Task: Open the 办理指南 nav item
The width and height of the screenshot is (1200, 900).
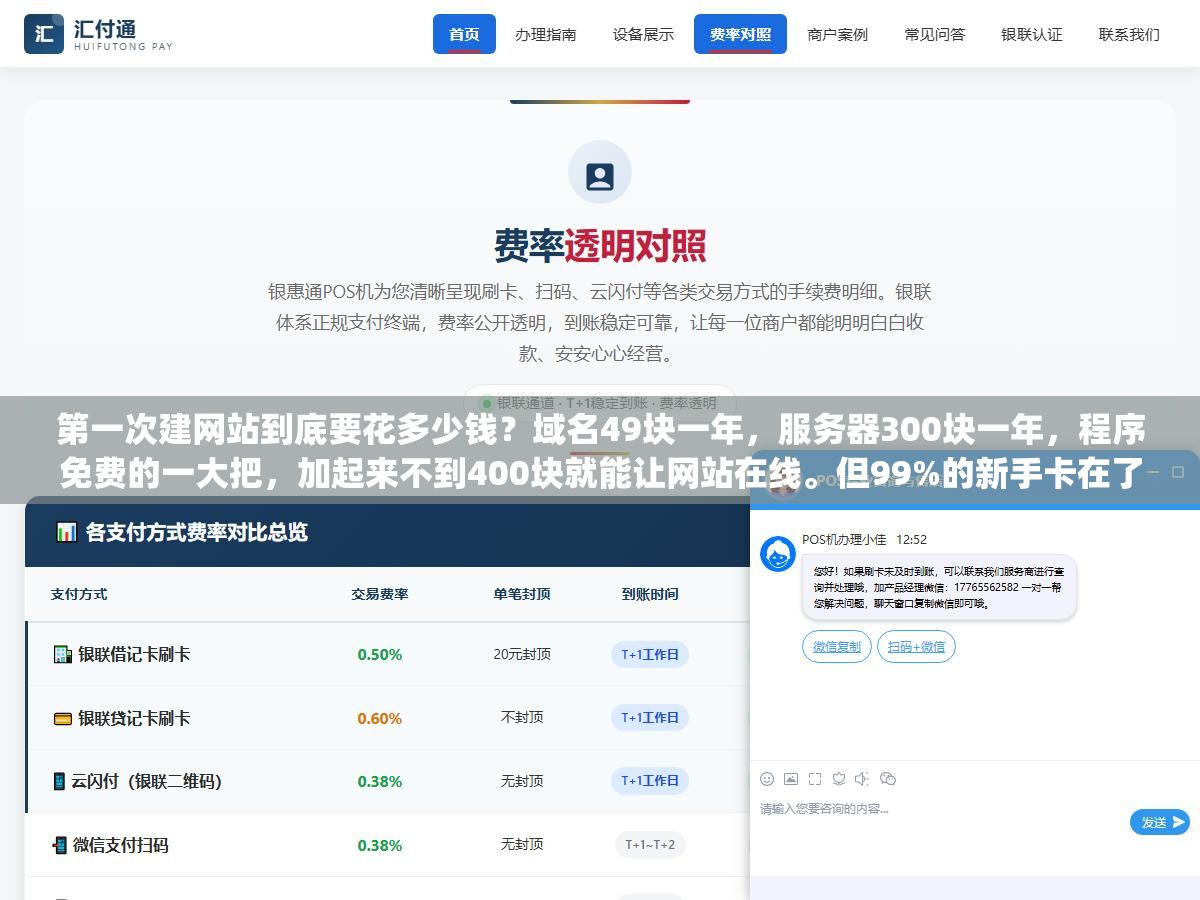Action: pyautogui.click(x=546, y=34)
